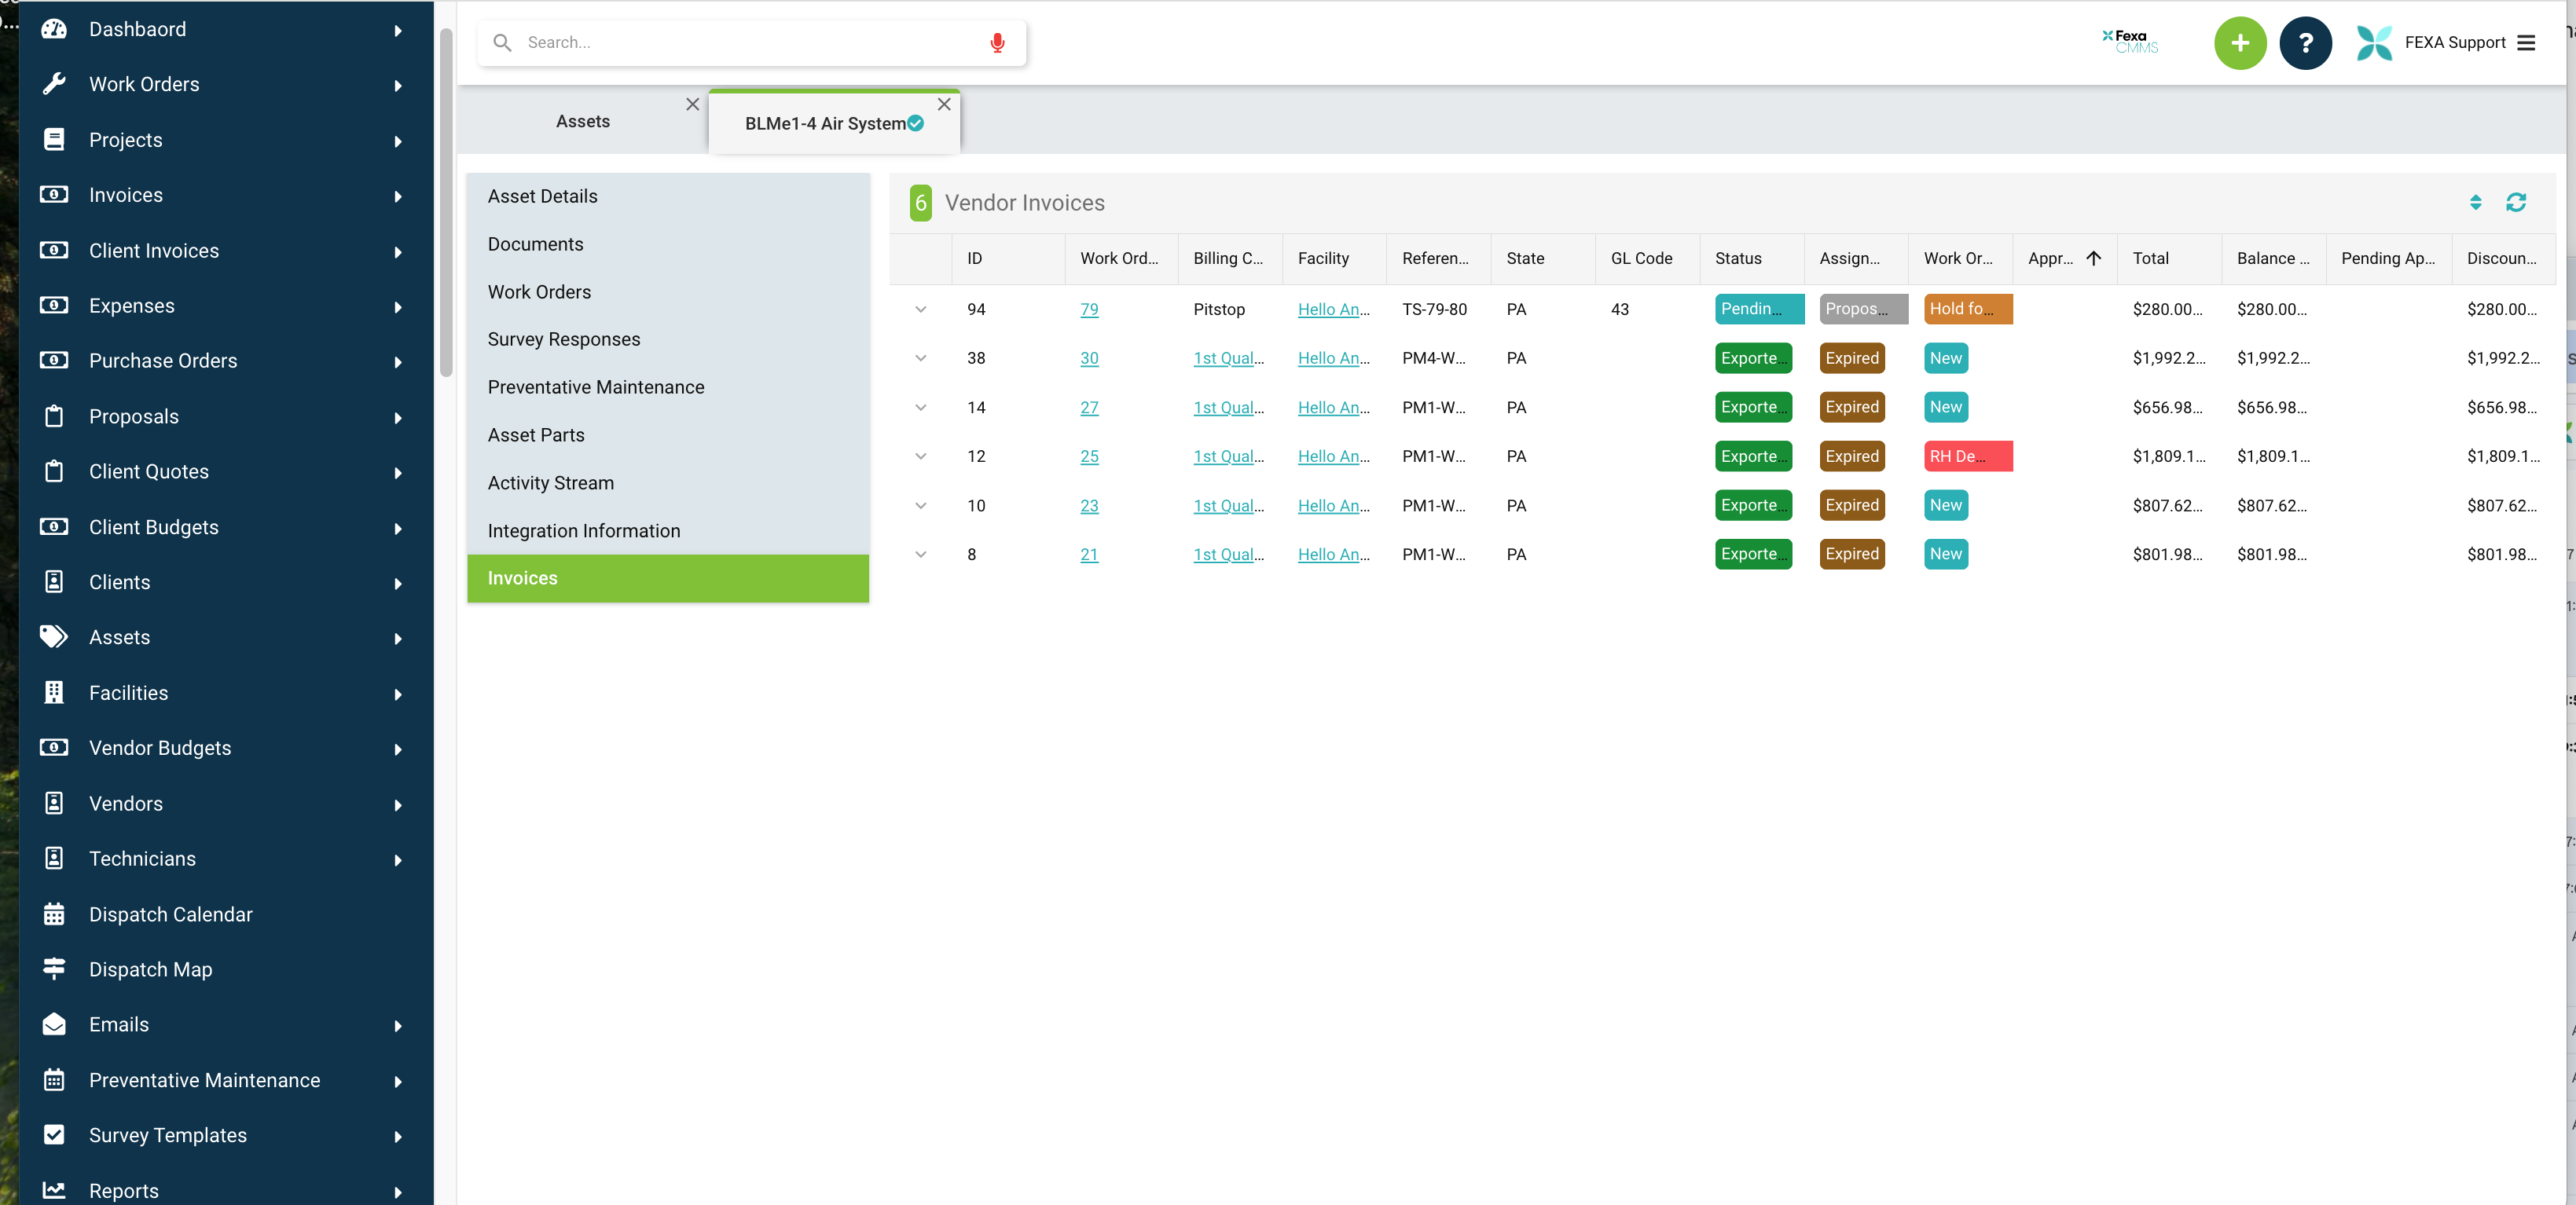
Task: Click the Assets tags icon in sidebar
Action: click(54, 637)
